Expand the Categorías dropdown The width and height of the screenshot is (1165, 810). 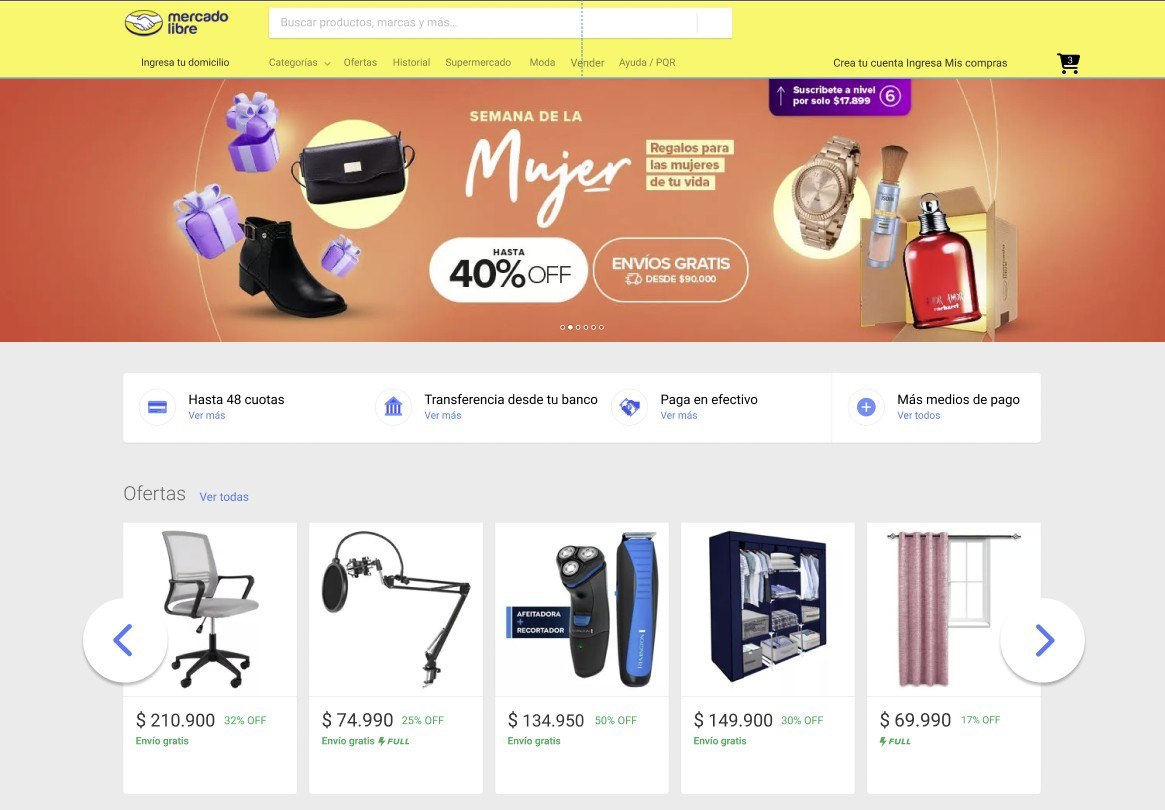click(x=299, y=63)
